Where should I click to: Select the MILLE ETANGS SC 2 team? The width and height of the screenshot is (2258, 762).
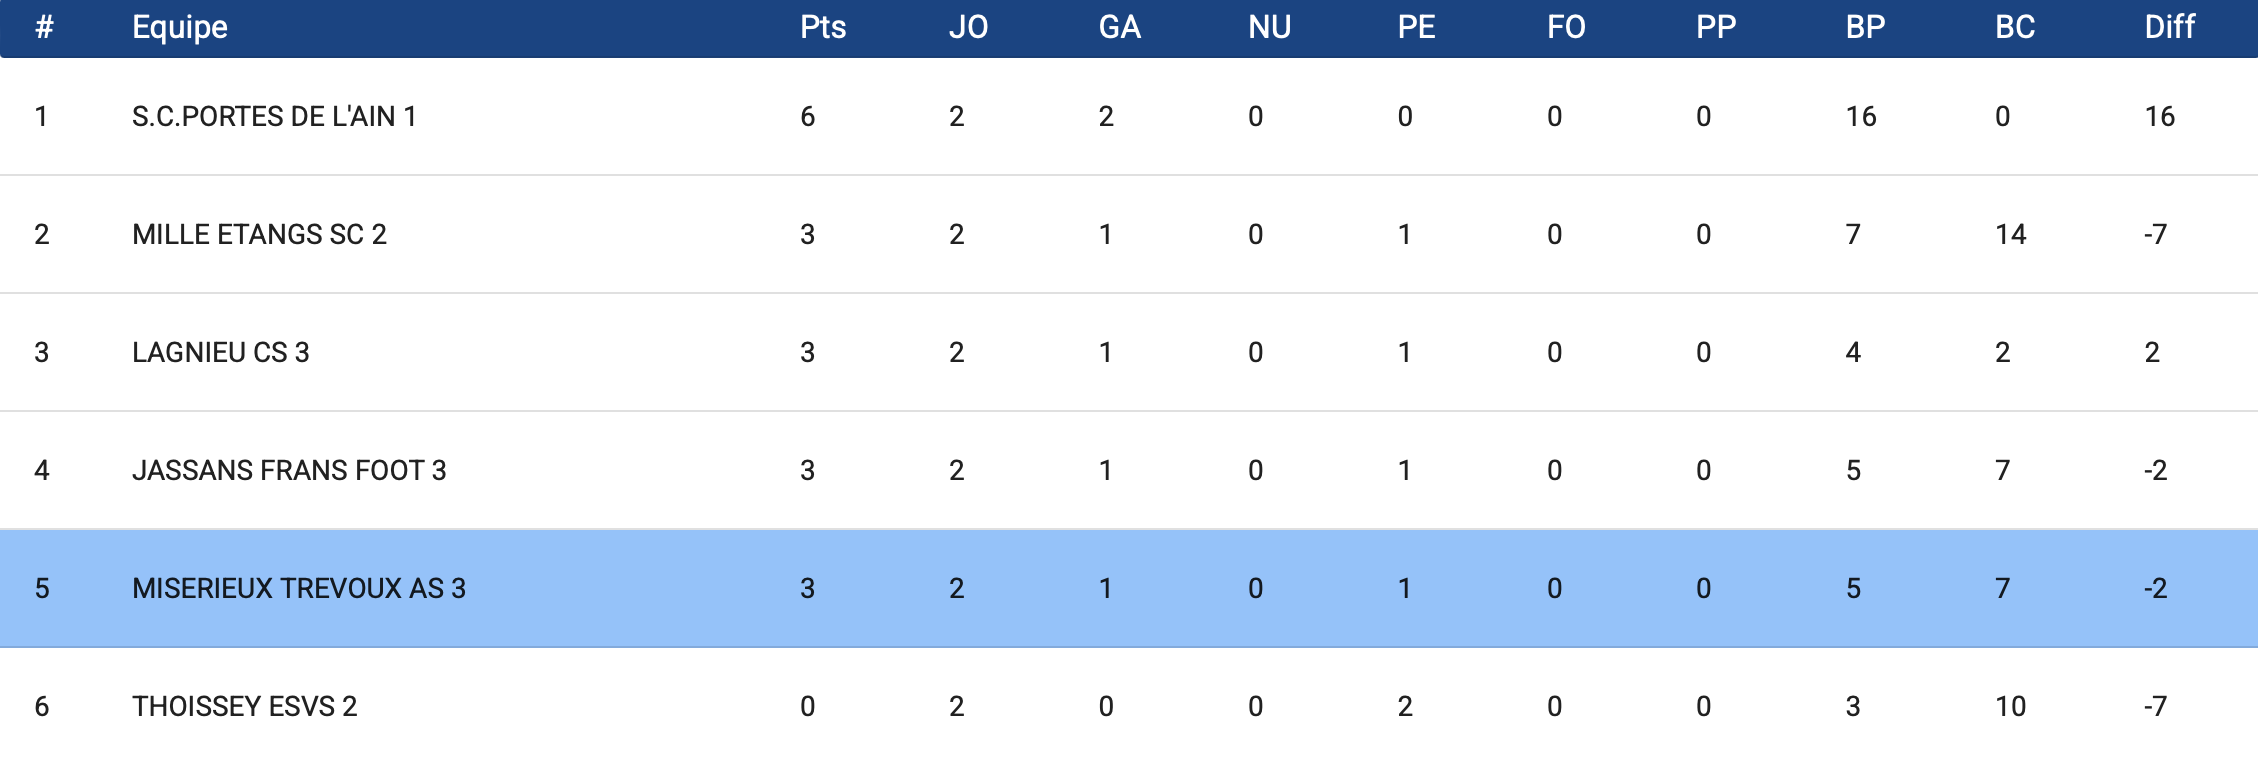coord(259,235)
